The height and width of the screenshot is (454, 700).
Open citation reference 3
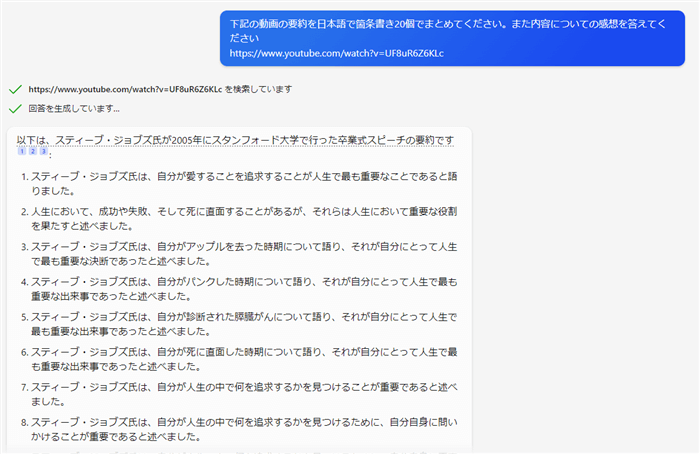pos(43,151)
